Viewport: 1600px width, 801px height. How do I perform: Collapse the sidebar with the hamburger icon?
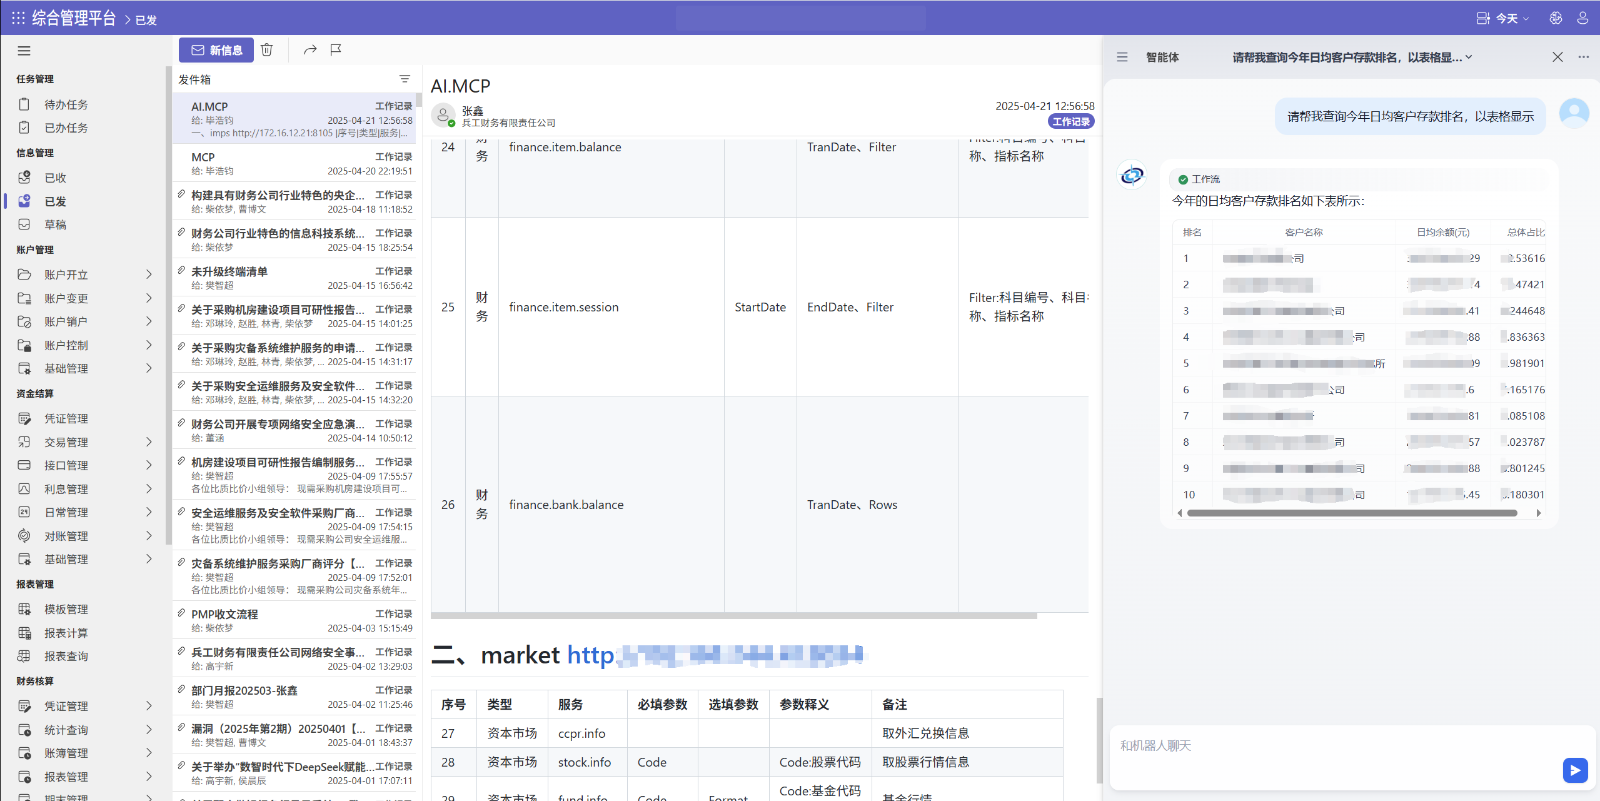coord(24,51)
